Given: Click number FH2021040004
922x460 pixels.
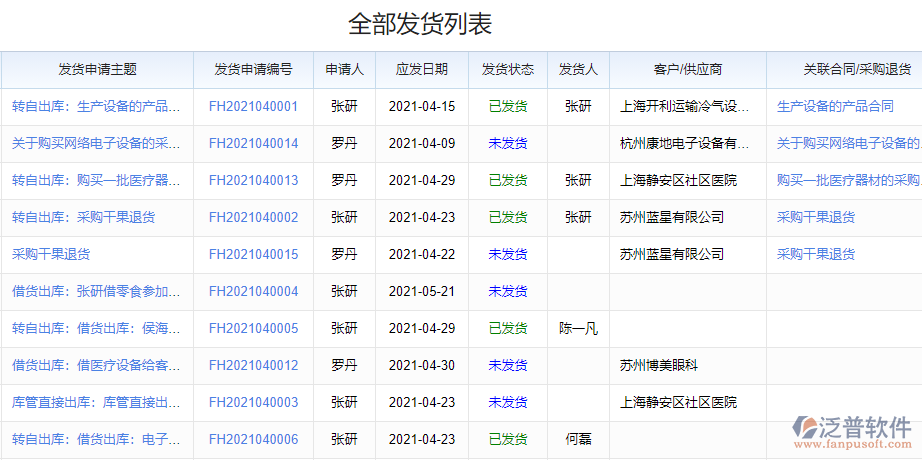Looking at the screenshot, I should click(x=253, y=292).
